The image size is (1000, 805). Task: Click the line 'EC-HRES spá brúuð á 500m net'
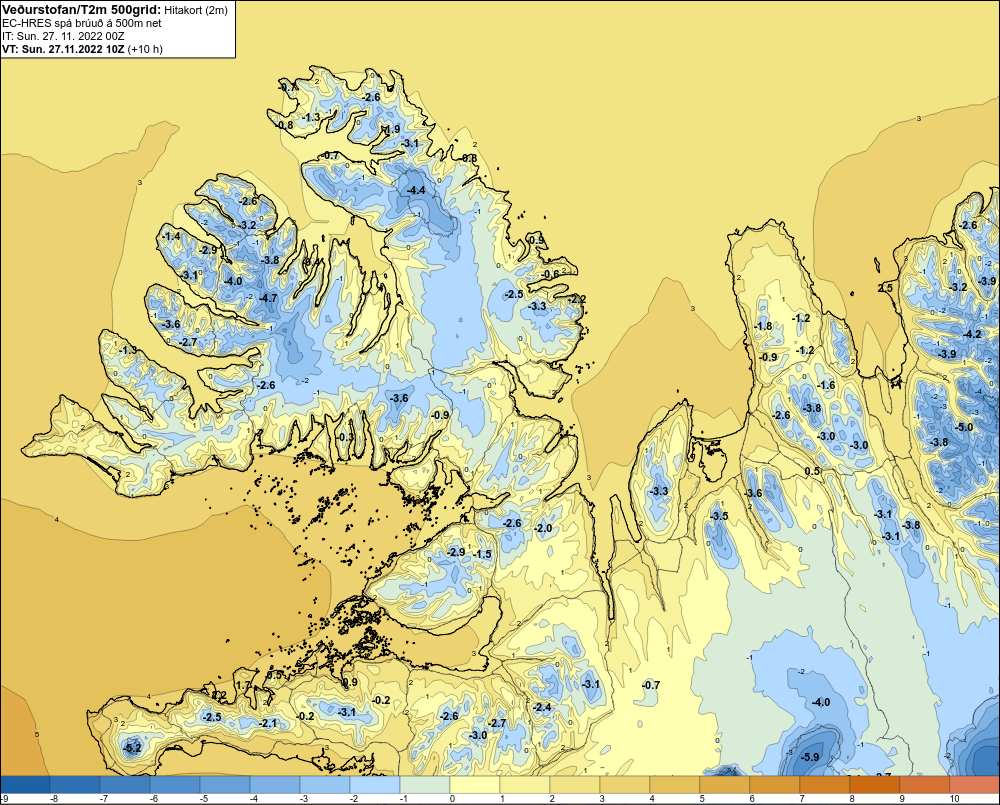pyautogui.click(x=82, y=23)
